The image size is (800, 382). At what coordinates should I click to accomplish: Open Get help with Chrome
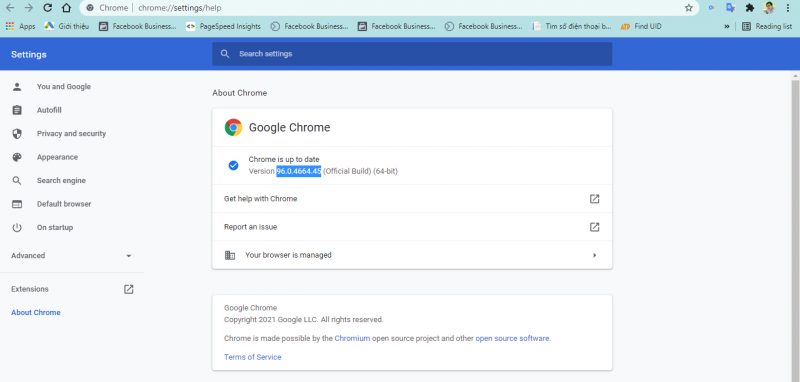pos(412,199)
